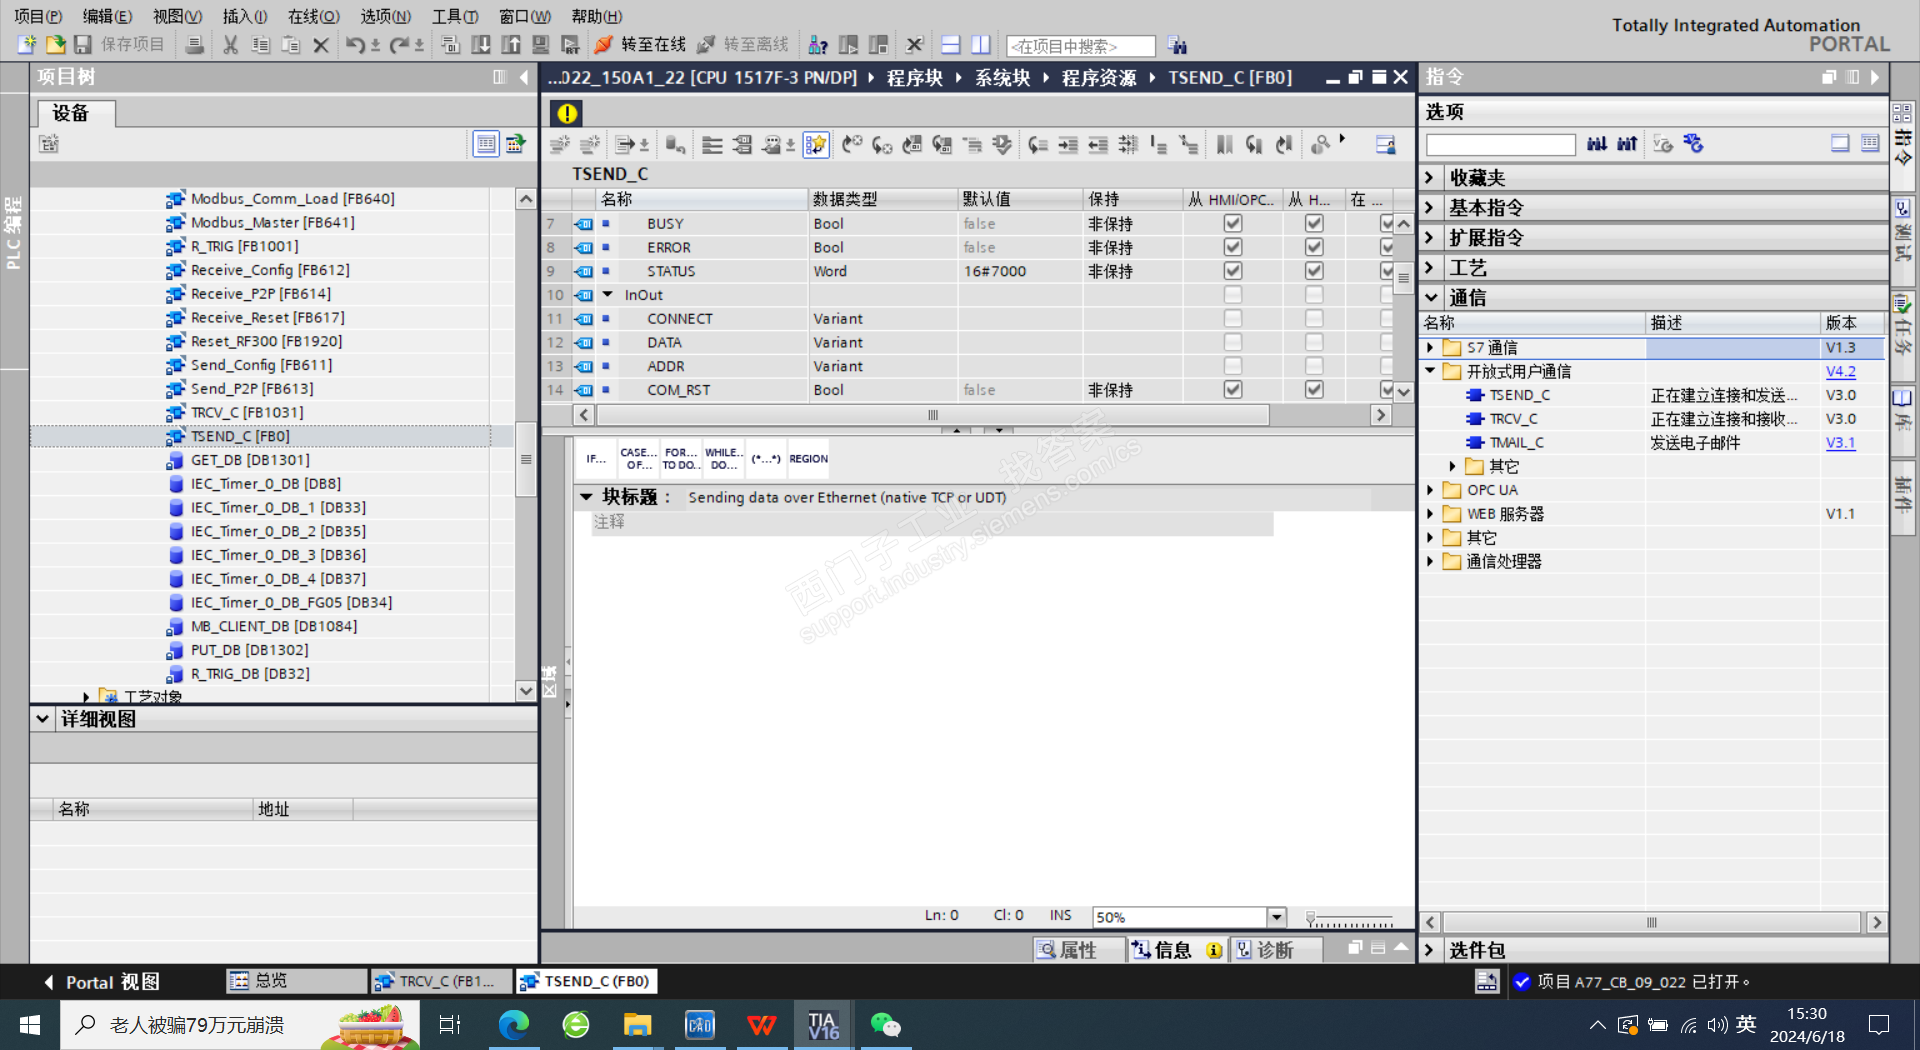Viewport: 1920px width, 1050px height.
Task: Toggle the HMI/OPC accessible checkbox for ERROR
Action: tap(1233, 247)
